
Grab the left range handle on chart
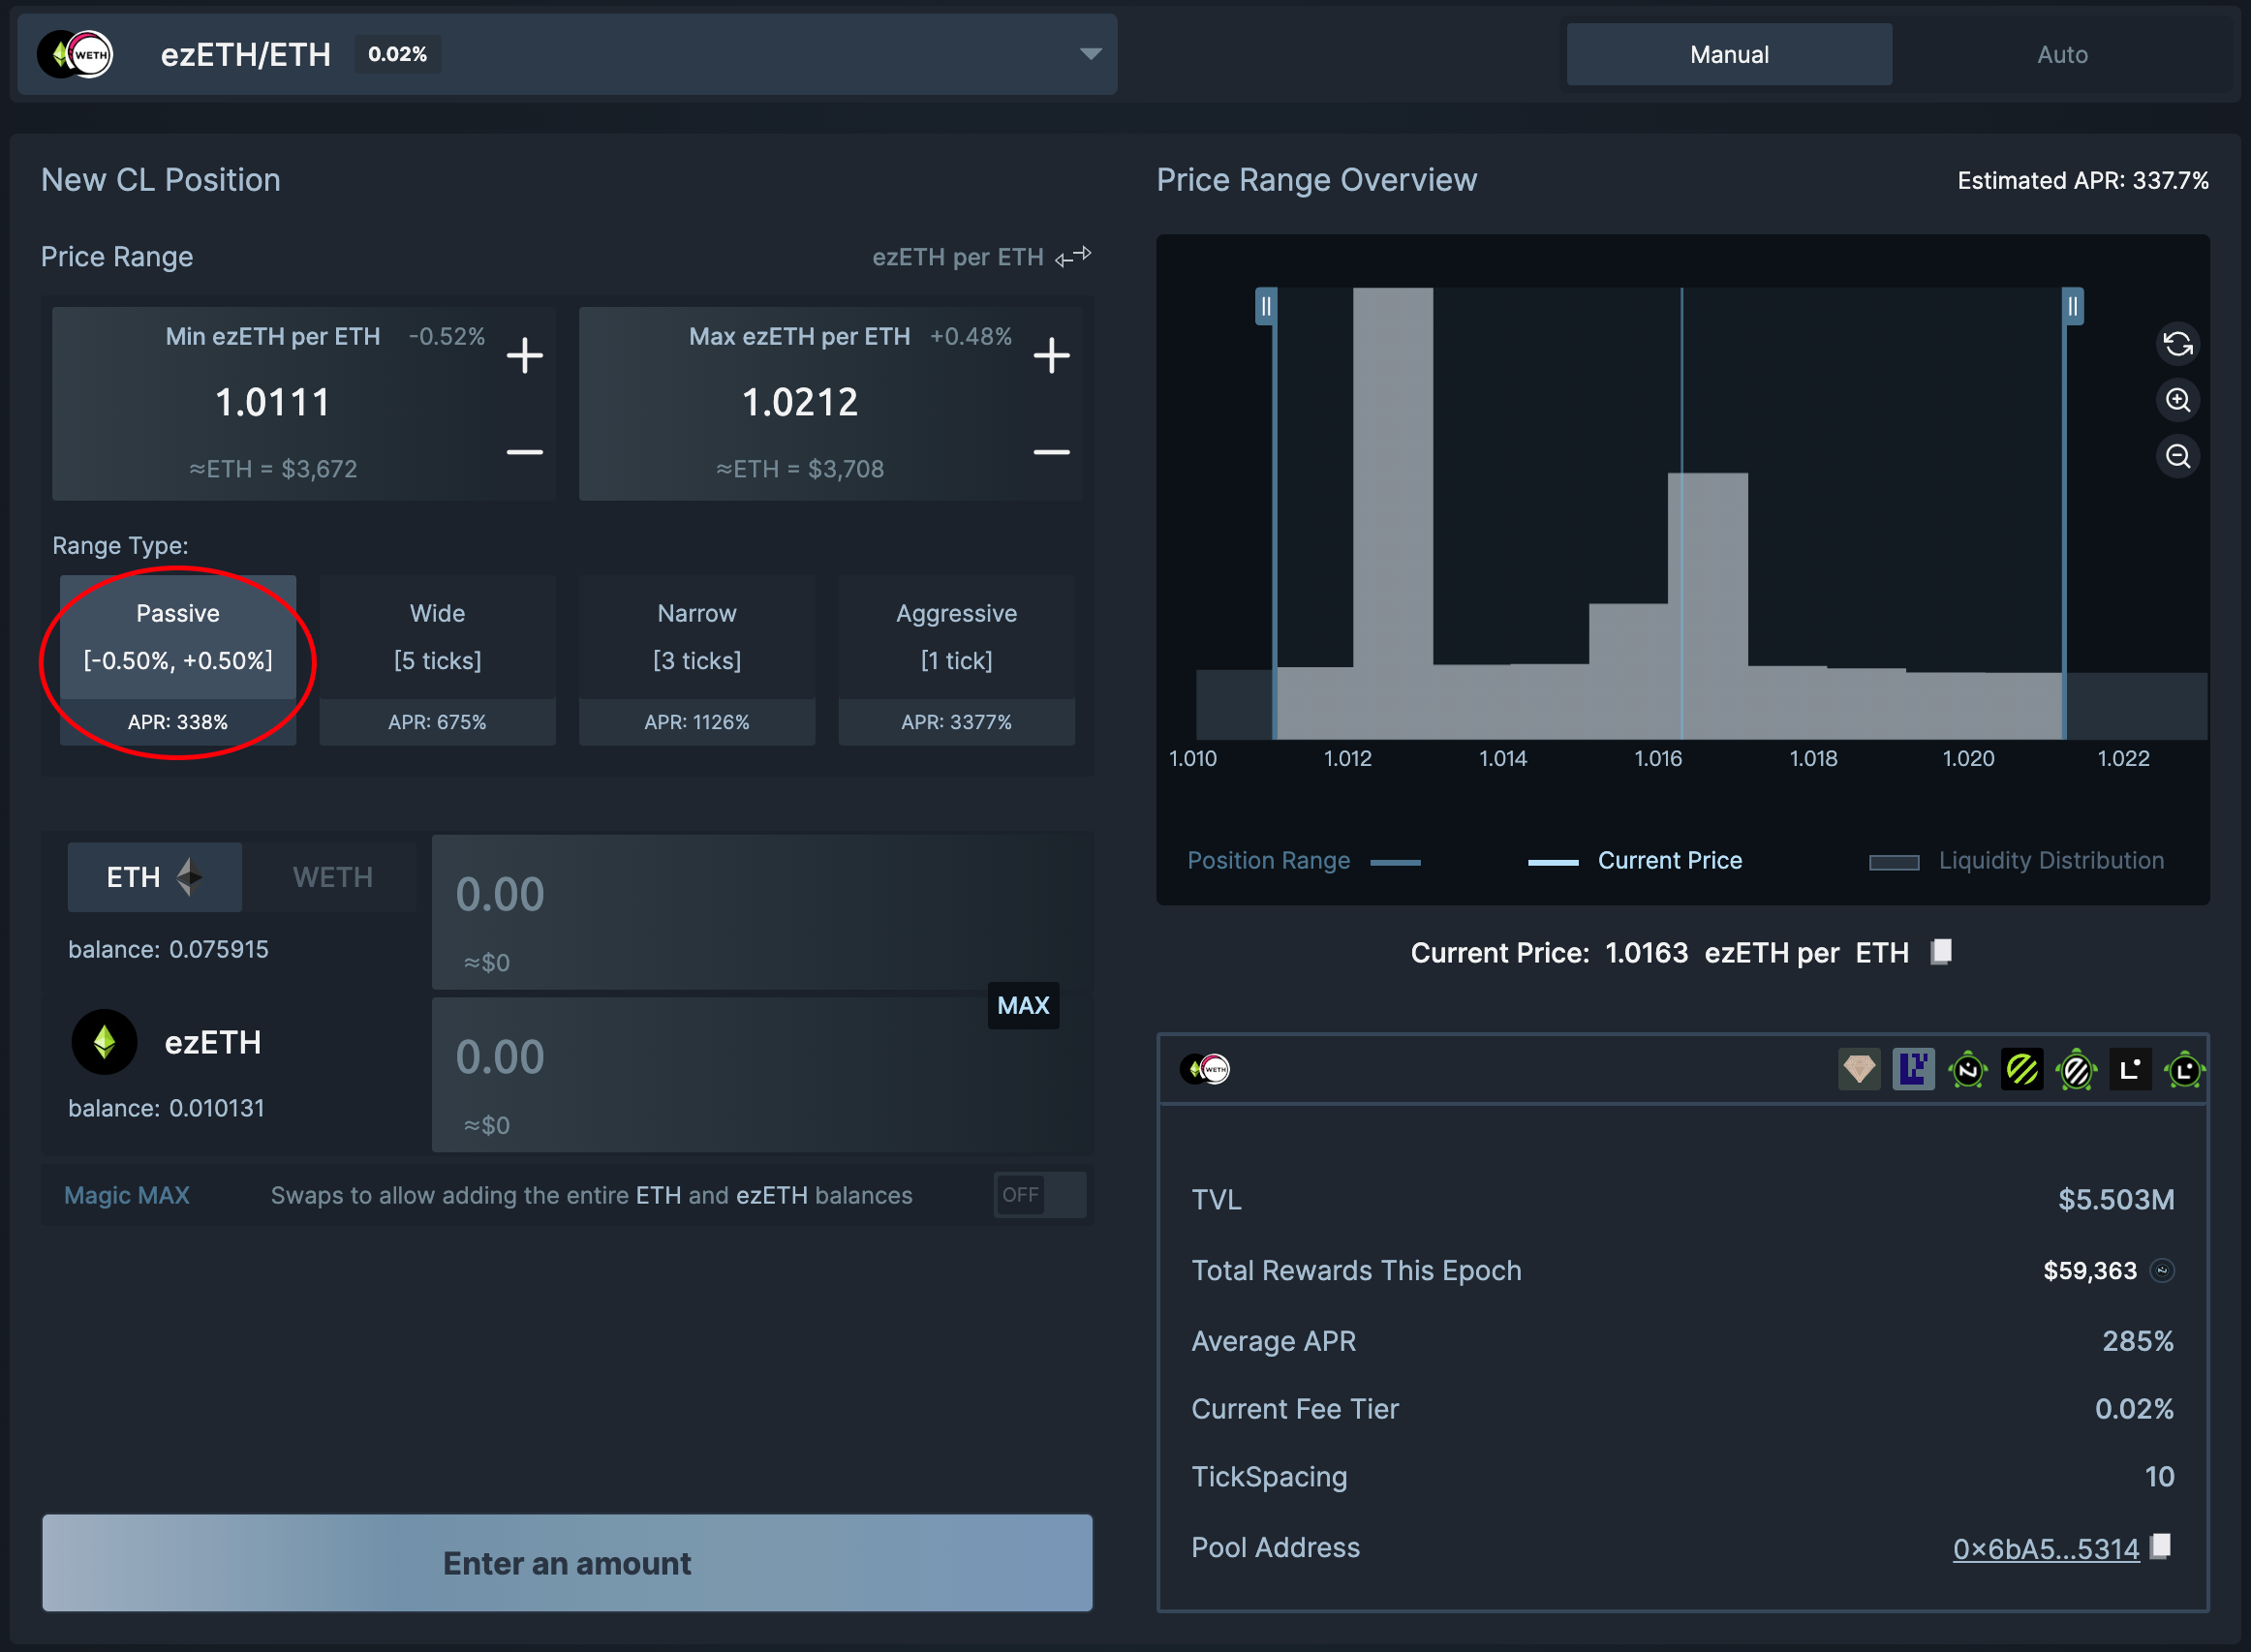[x=1265, y=306]
